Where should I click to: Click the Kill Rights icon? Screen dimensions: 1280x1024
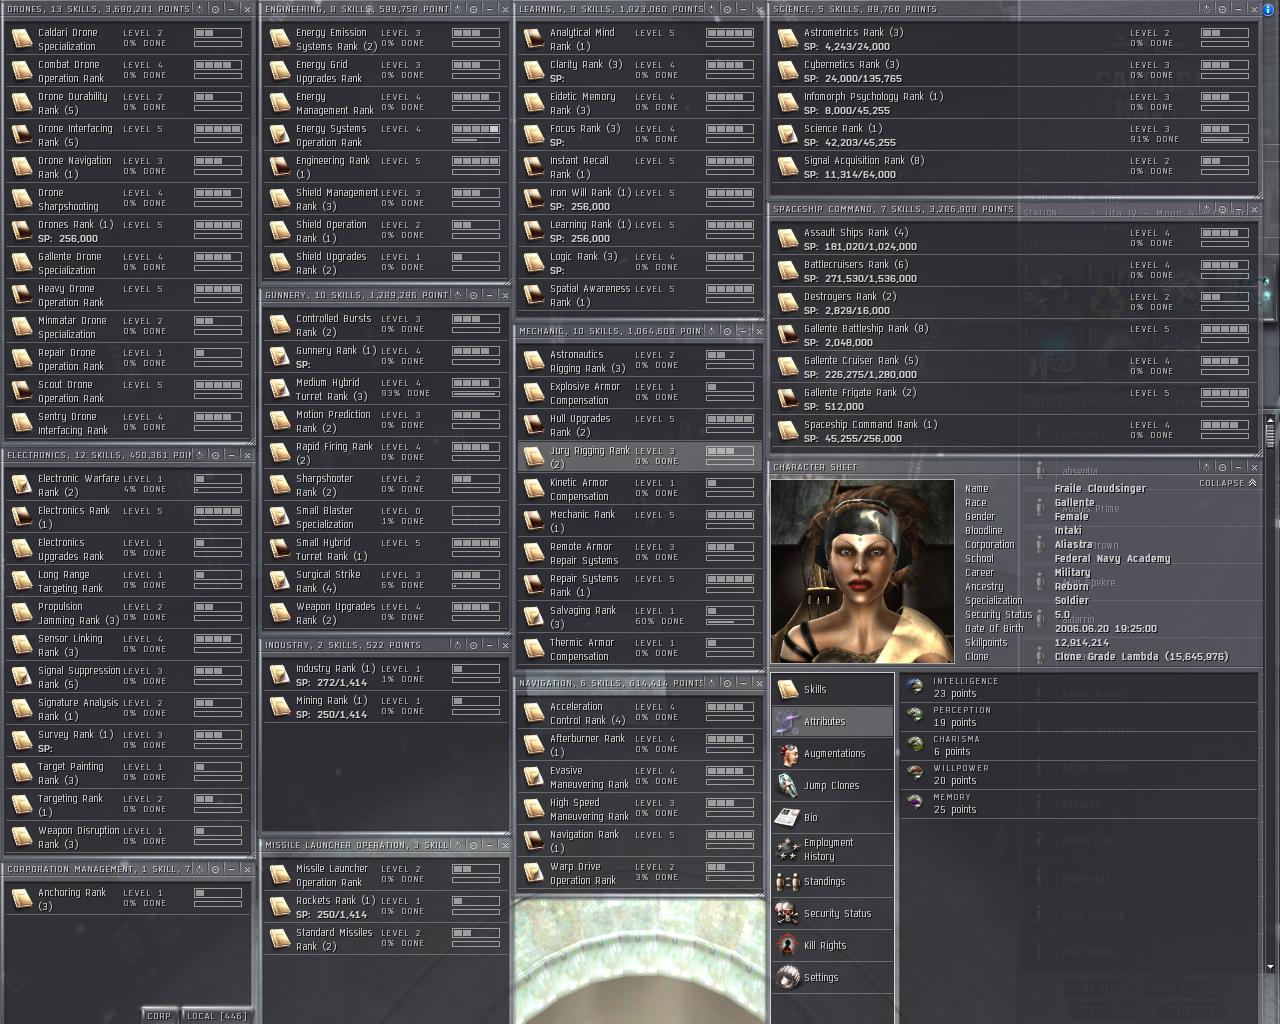click(x=788, y=945)
